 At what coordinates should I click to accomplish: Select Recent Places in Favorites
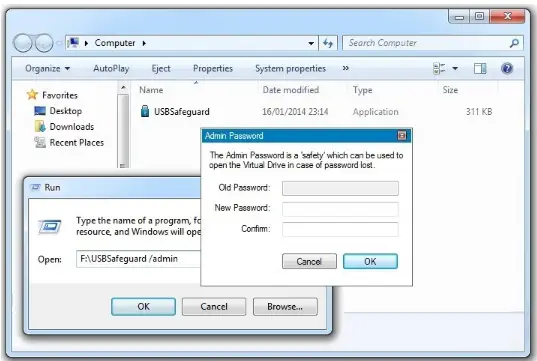[x=77, y=142]
